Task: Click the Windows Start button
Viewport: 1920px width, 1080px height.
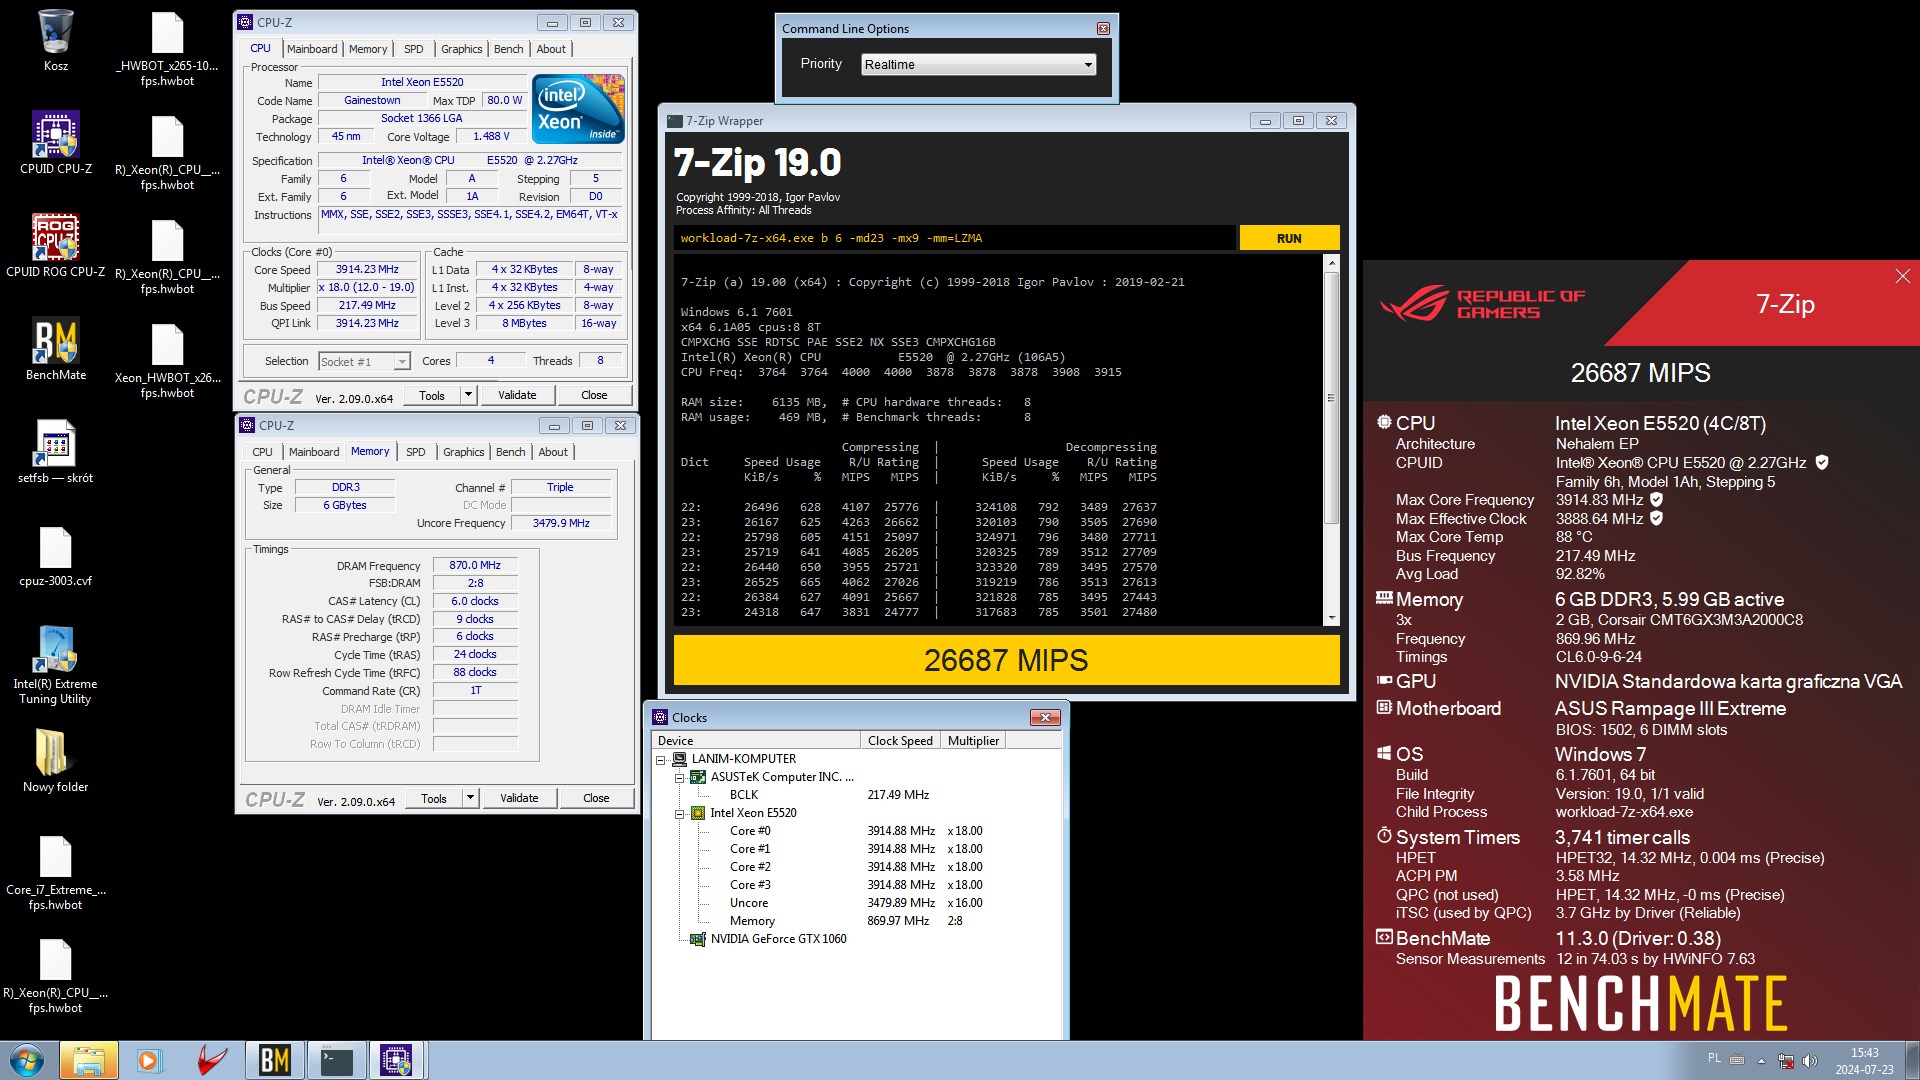Action: pyautogui.click(x=27, y=1060)
